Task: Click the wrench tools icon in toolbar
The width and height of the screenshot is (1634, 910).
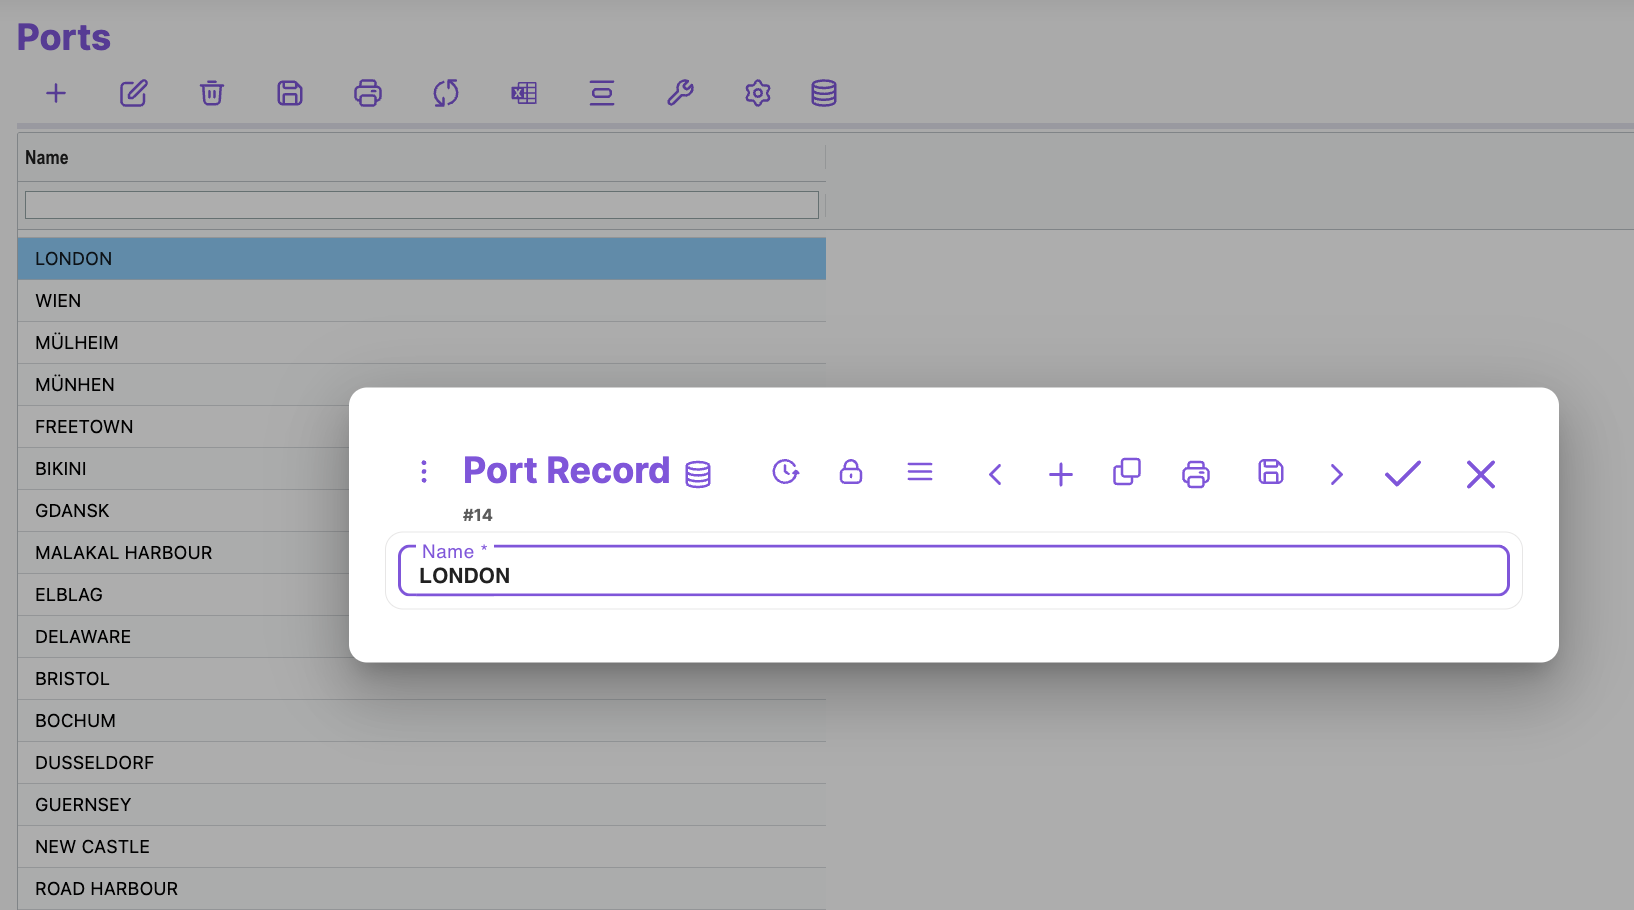Action: [680, 93]
